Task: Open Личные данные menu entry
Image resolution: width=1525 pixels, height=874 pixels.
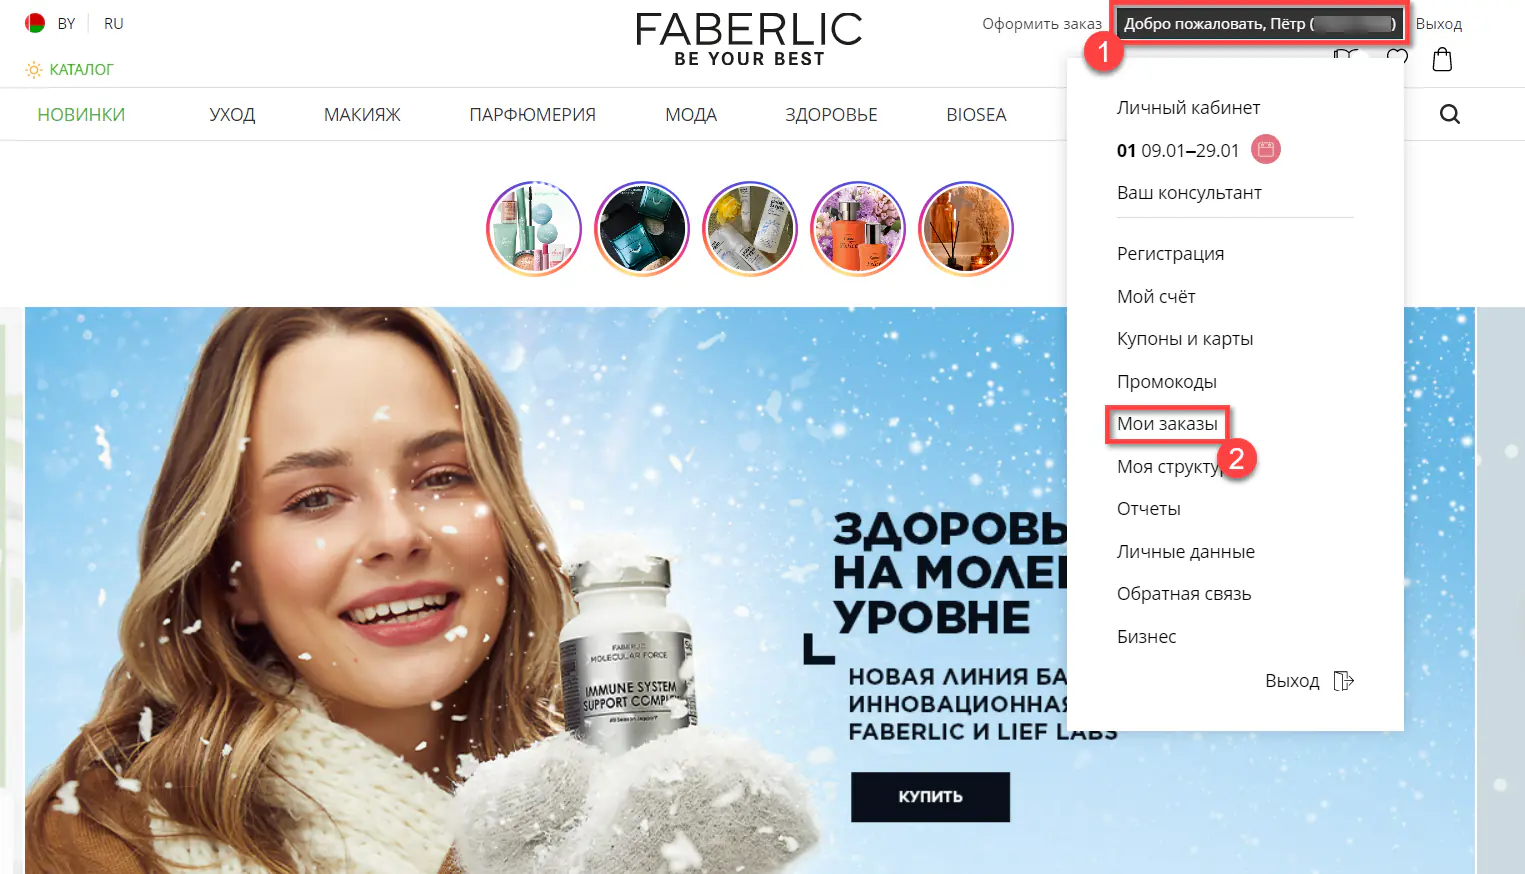Action: point(1186,551)
